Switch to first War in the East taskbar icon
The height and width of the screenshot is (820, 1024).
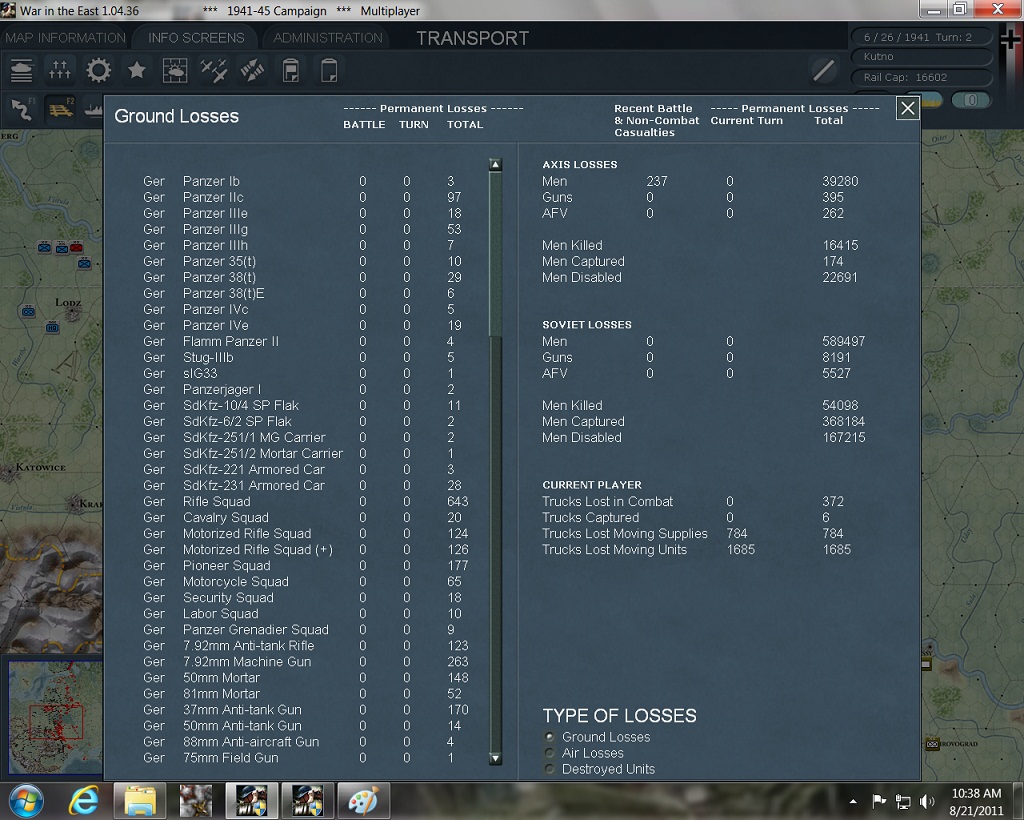[x=251, y=800]
